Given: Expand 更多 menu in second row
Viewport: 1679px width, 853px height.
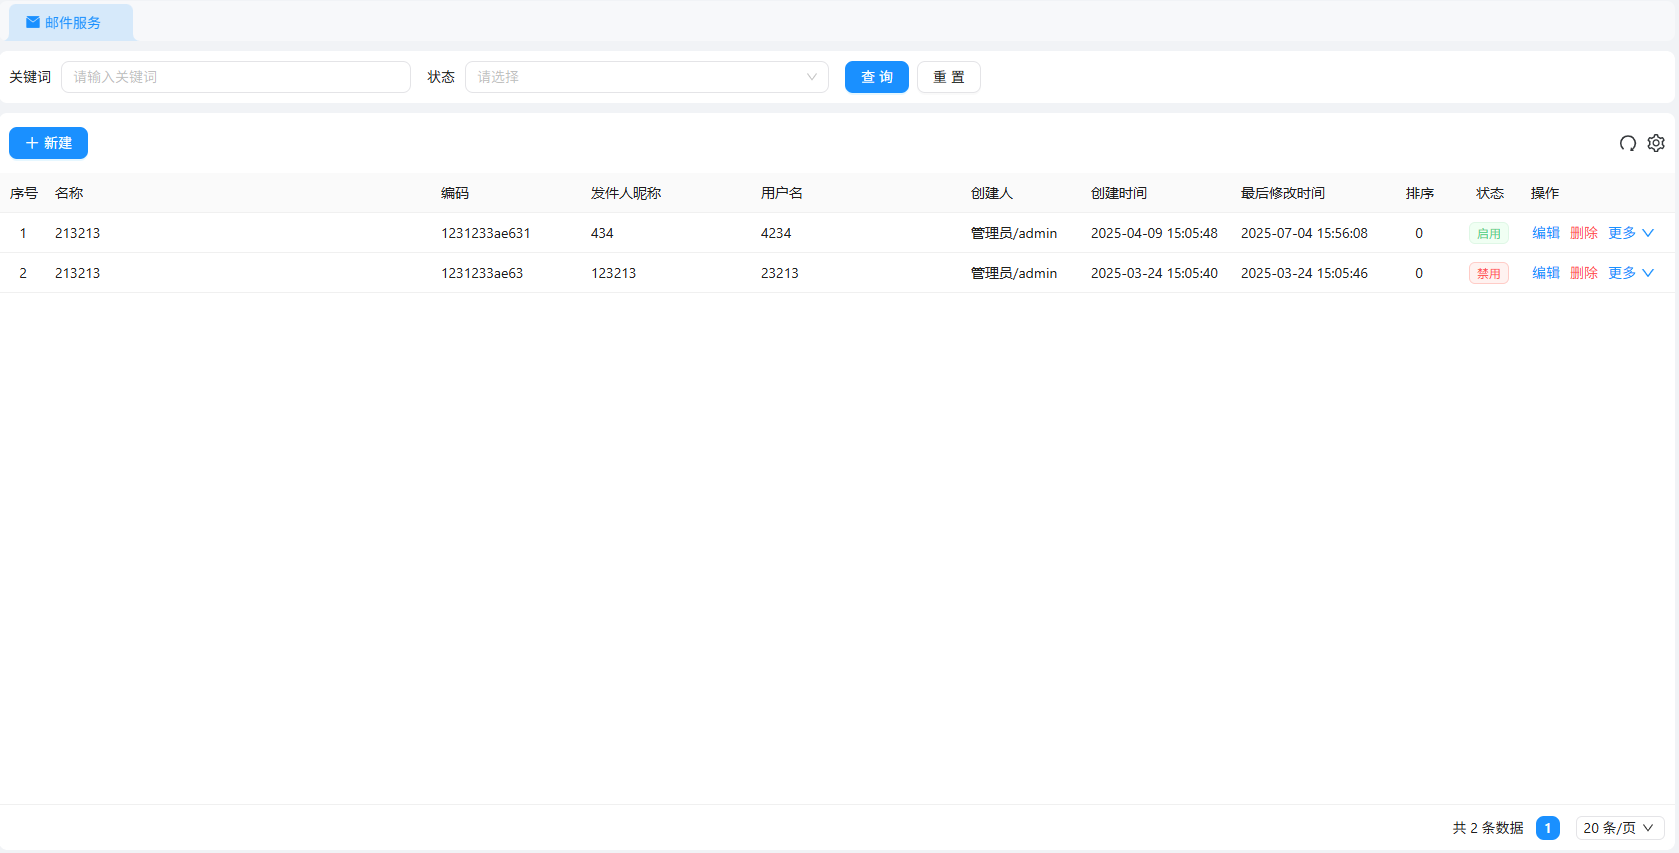Looking at the screenshot, I should point(1630,273).
